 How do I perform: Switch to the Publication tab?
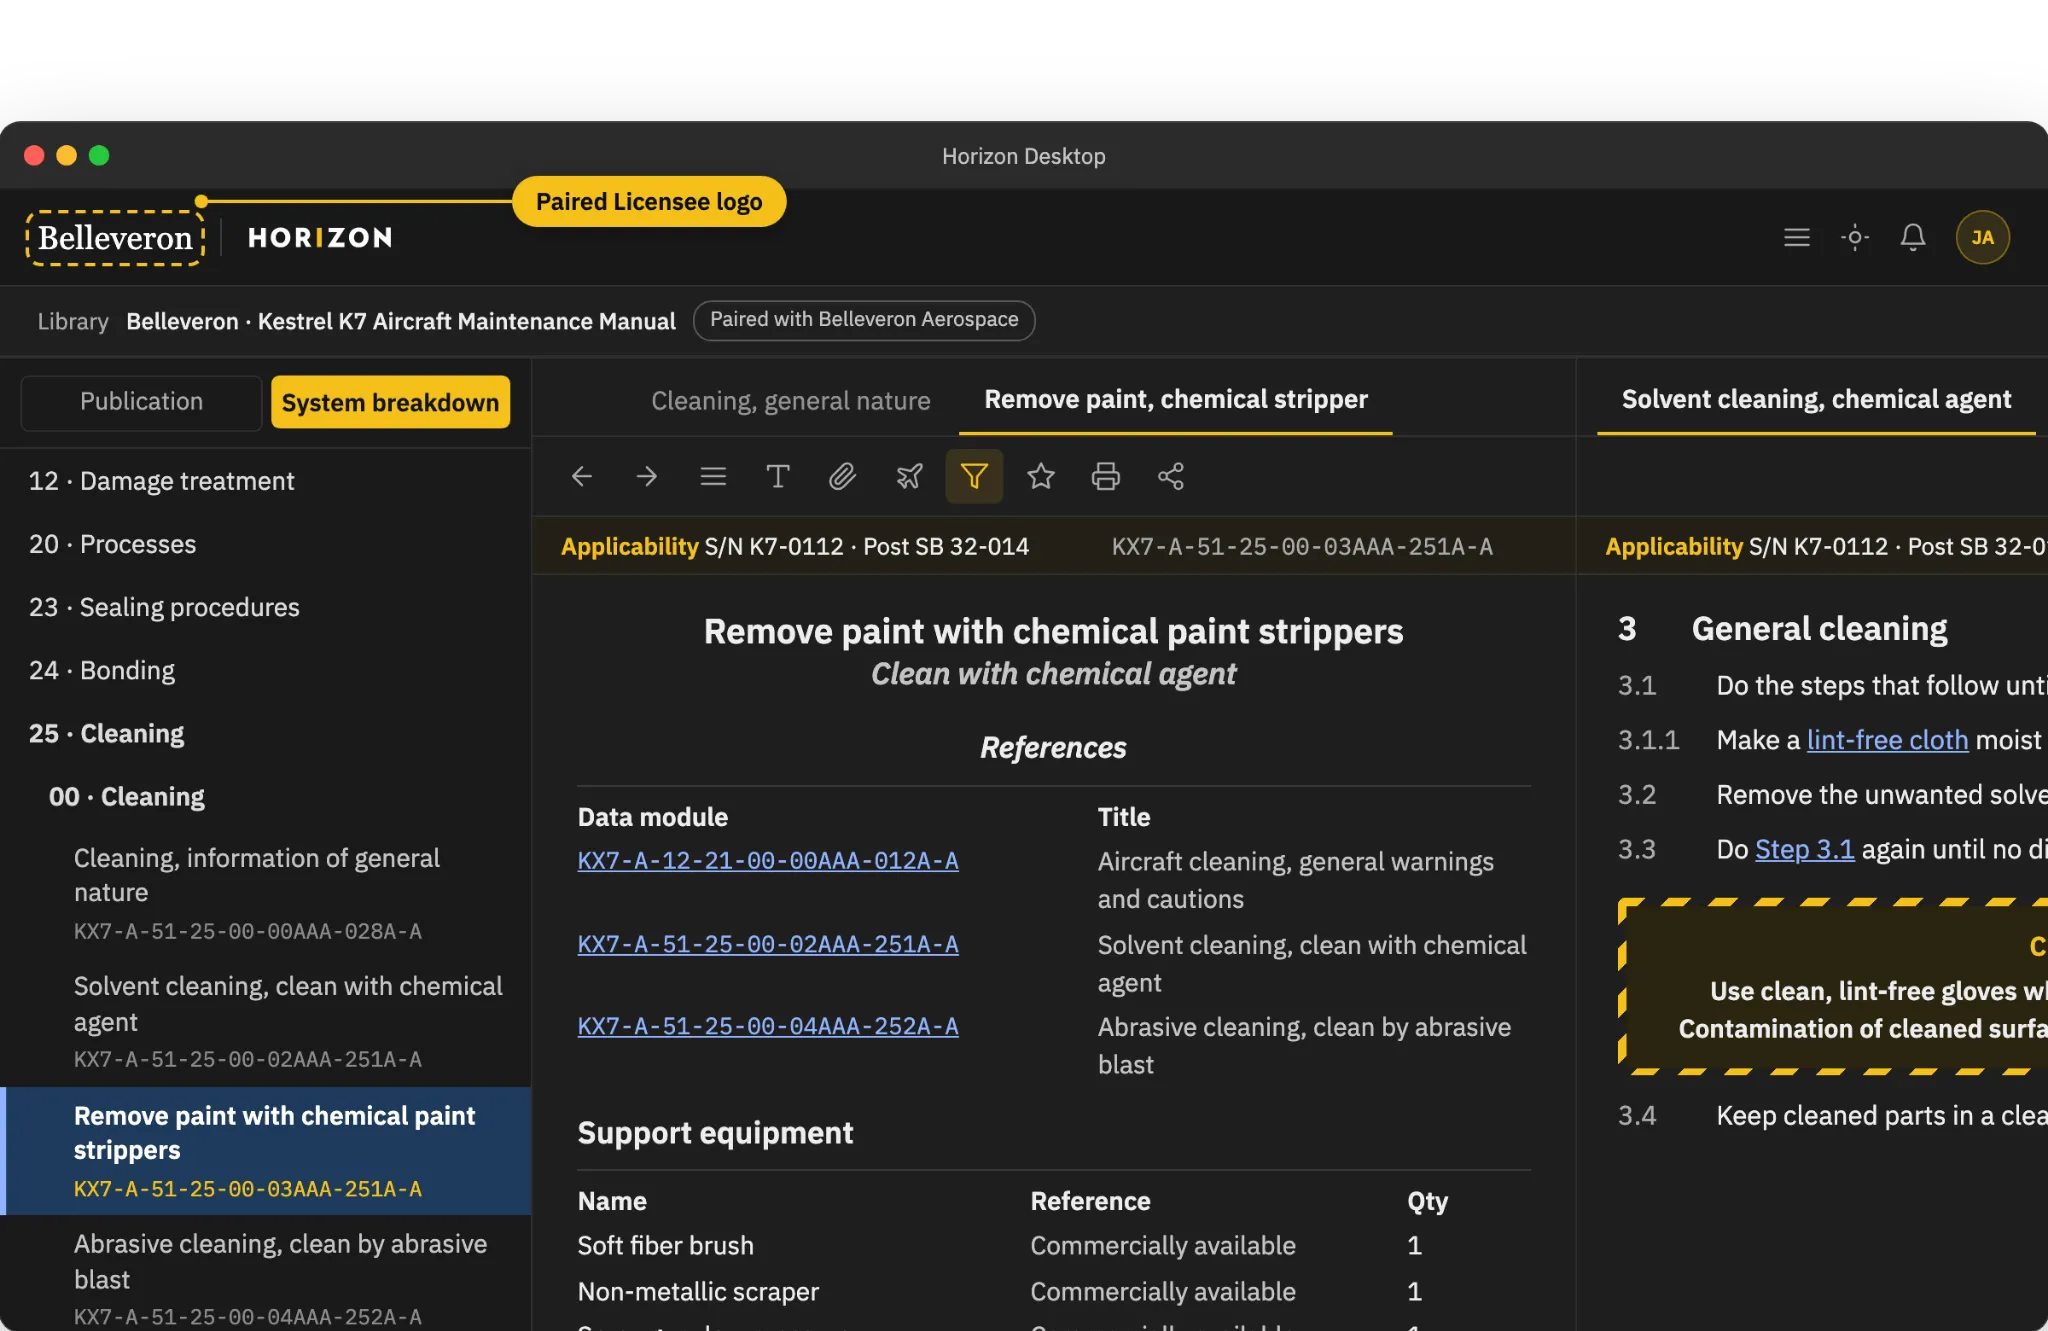(x=141, y=402)
